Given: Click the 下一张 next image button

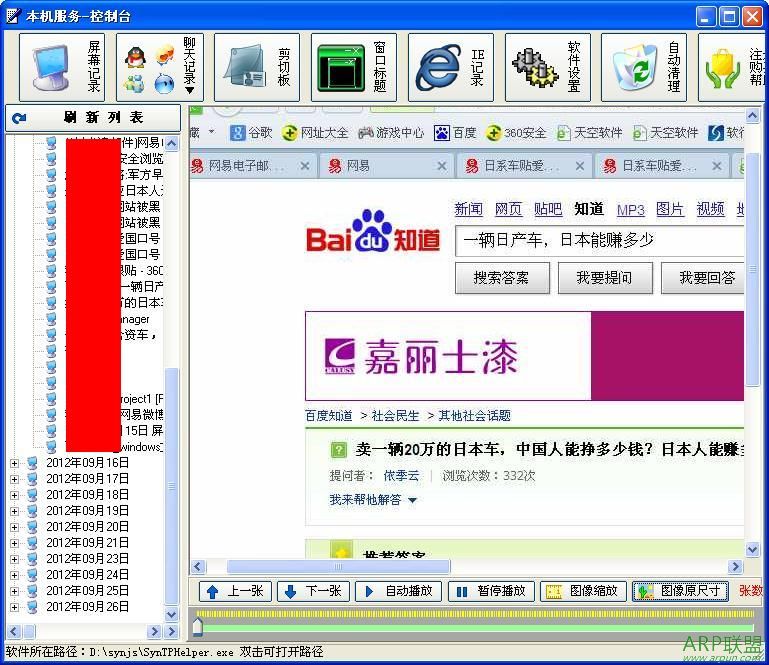Looking at the screenshot, I should pyautogui.click(x=313, y=591).
